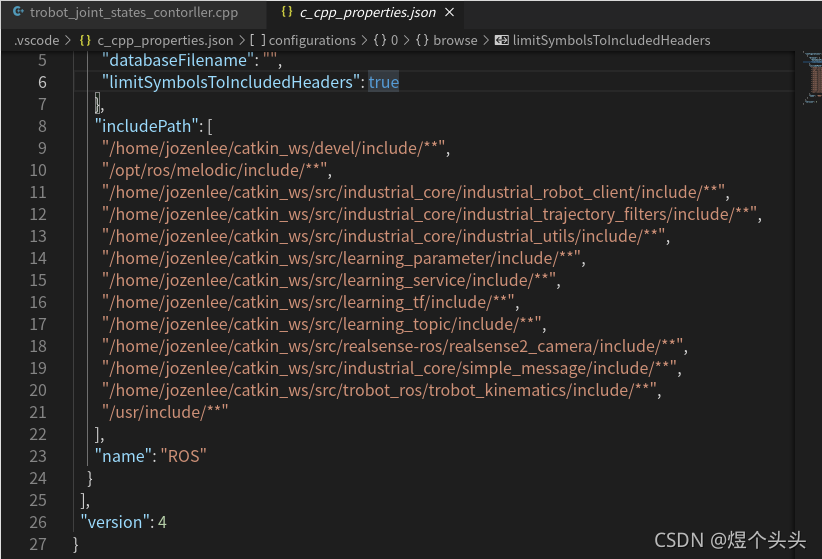Click the learning_parameter include path
This screenshot has width=822, height=559.
341,259
